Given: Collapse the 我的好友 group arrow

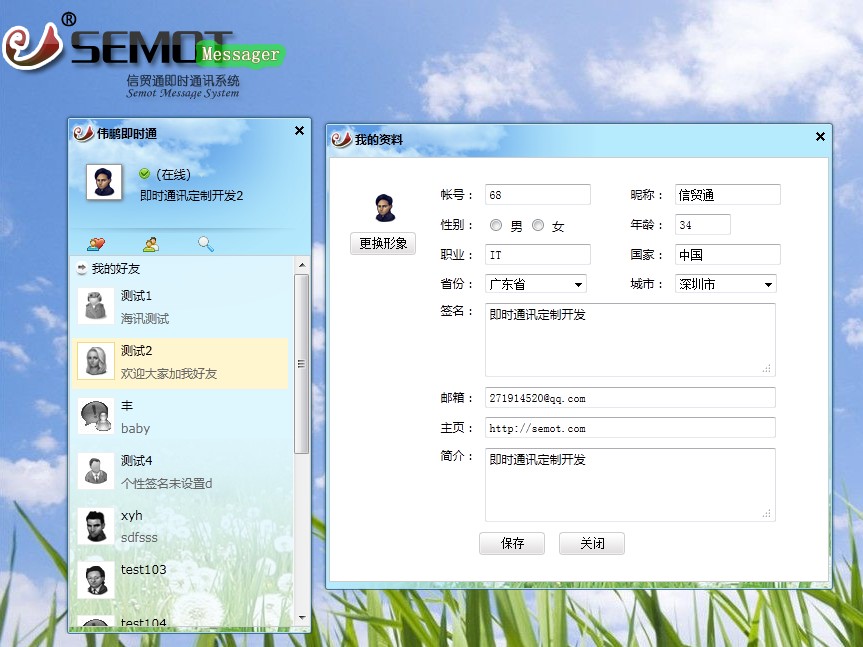Looking at the screenshot, I should click(x=81, y=268).
